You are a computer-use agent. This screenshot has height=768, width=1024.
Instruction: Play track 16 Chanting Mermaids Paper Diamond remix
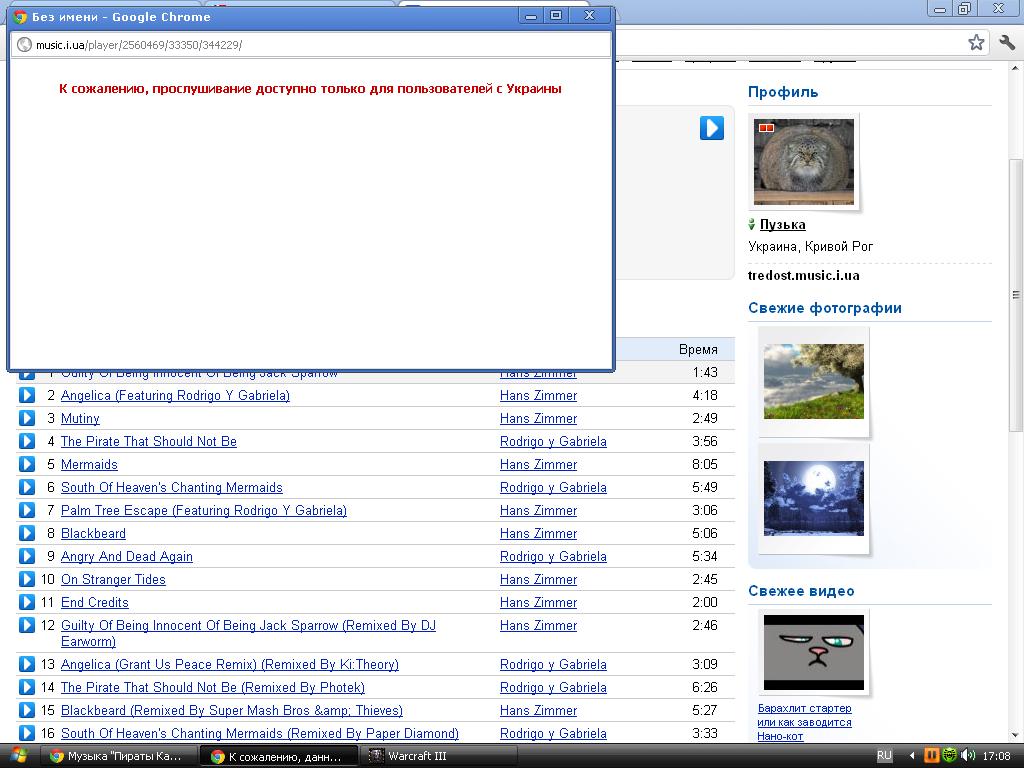(27, 733)
